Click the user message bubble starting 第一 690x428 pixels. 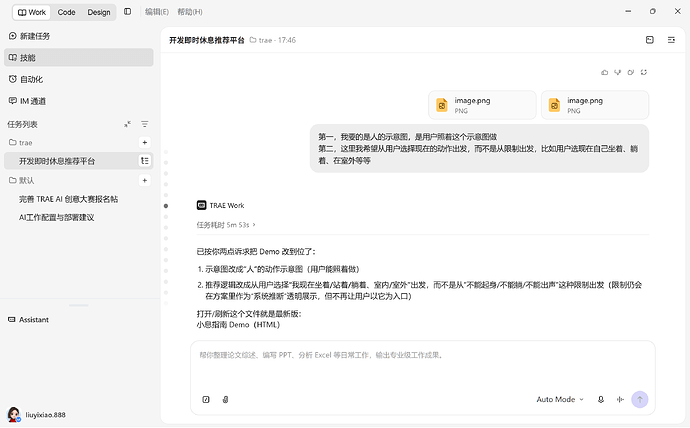pos(479,149)
